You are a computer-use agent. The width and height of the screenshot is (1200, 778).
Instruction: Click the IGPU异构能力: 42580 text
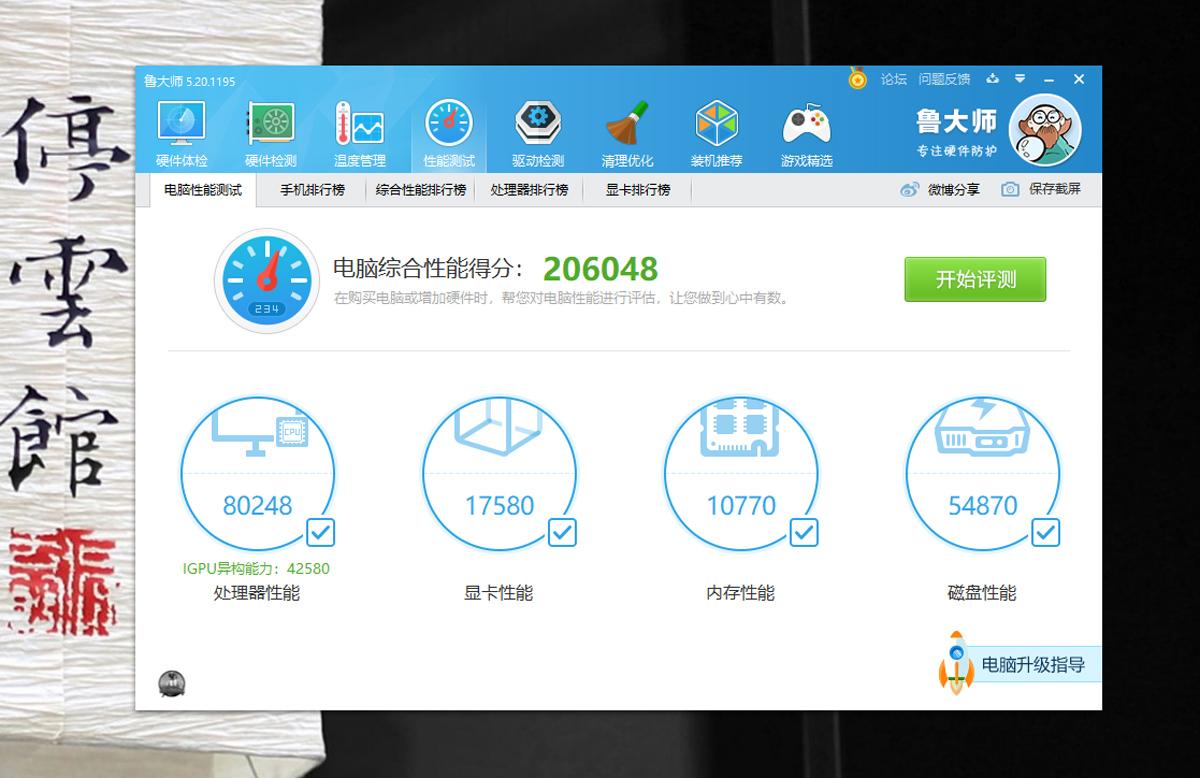tap(256, 568)
